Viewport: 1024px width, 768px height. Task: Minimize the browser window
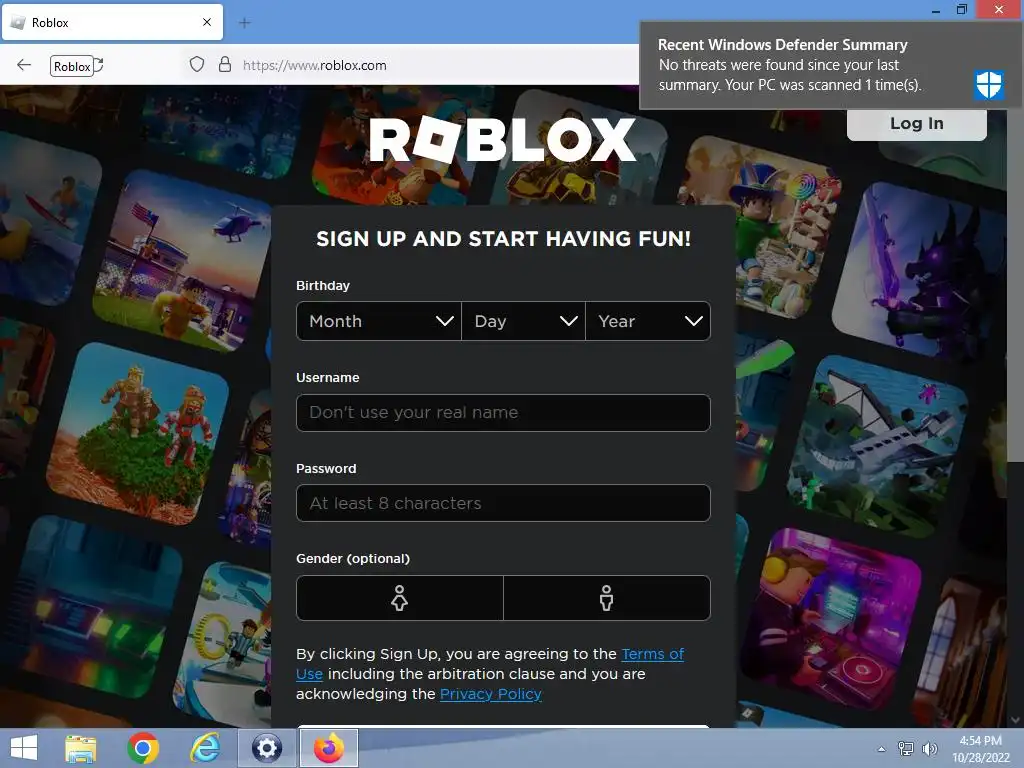click(935, 10)
